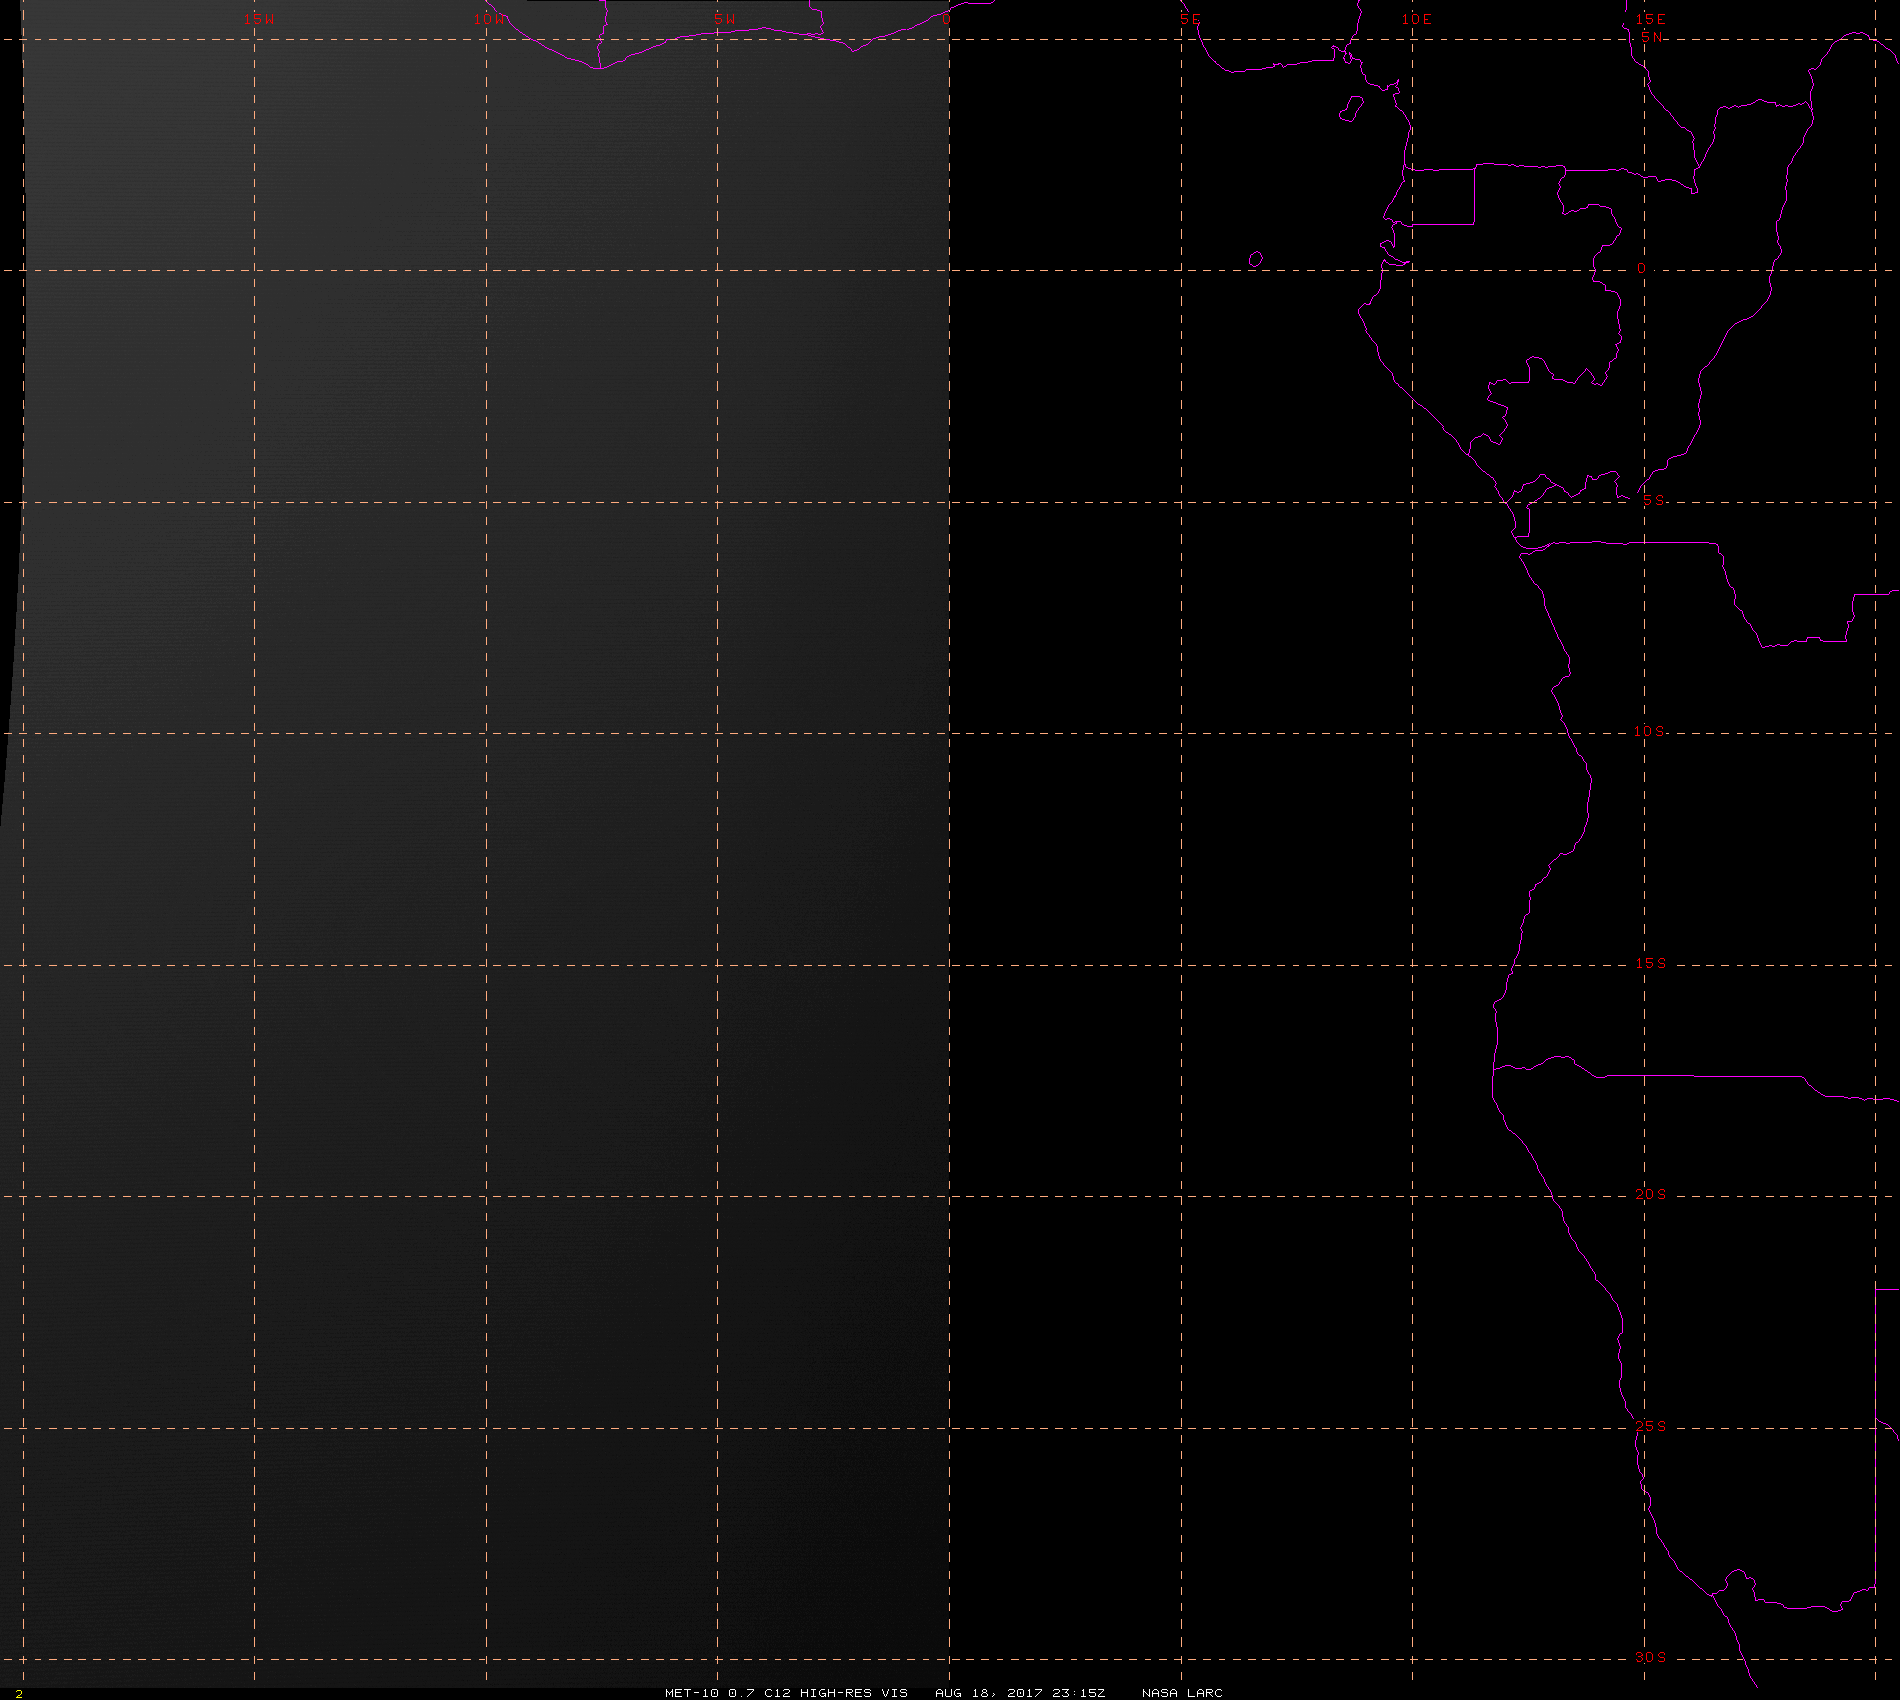Click the 23:15Z timestamp in caption
The image size is (1900, 1700).
point(1079,1693)
